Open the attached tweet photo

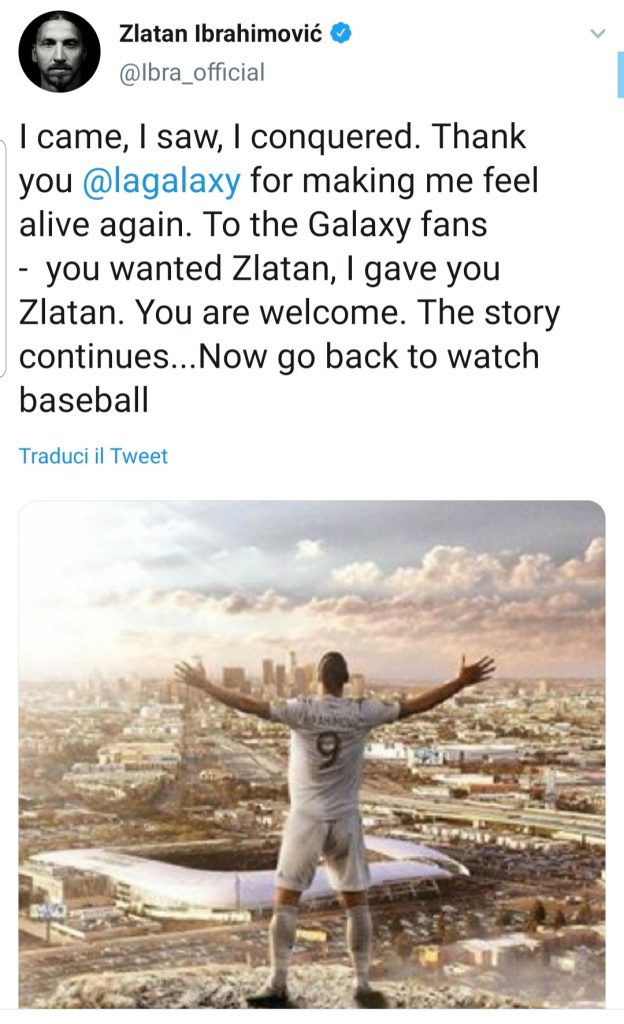[312, 754]
